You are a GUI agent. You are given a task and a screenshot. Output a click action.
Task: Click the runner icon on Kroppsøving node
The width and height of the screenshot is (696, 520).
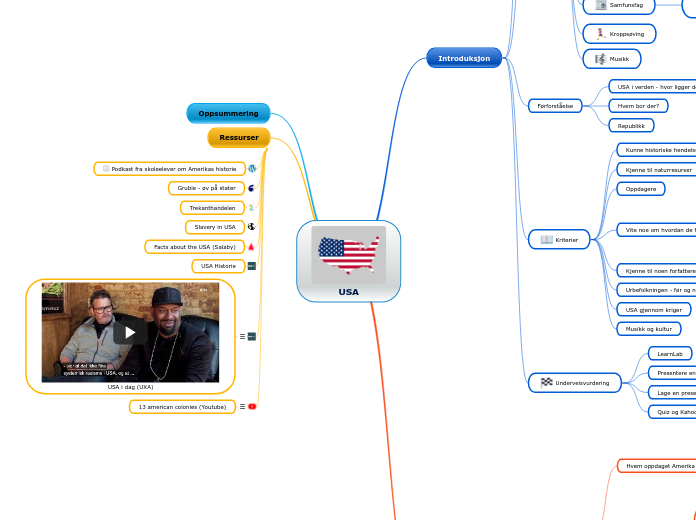point(601,34)
